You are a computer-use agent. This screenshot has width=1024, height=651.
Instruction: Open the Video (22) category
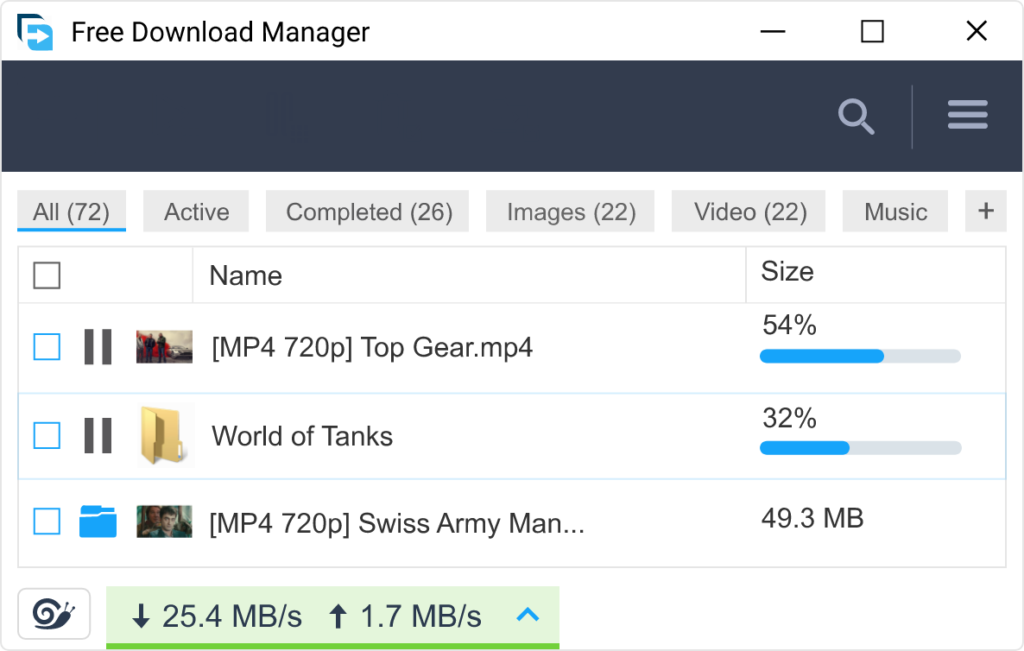pyautogui.click(x=747, y=211)
